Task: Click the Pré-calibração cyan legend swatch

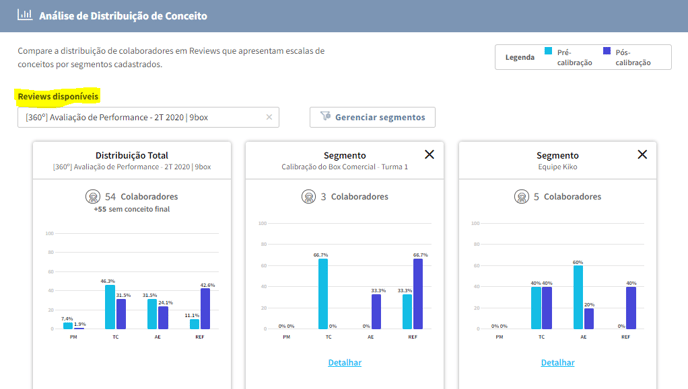Action: [548, 51]
